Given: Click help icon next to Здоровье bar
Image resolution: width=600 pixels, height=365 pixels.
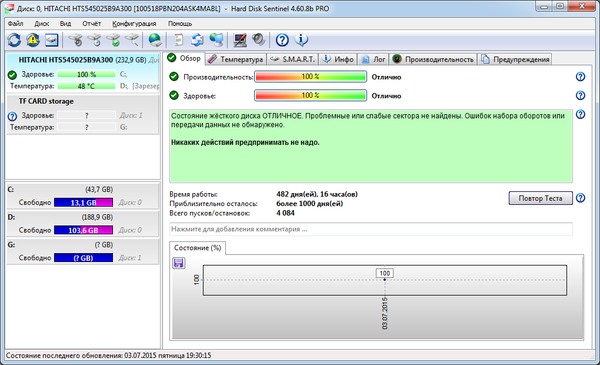Looking at the screenshot, I should pyautogui.click(x=580, y=95).
